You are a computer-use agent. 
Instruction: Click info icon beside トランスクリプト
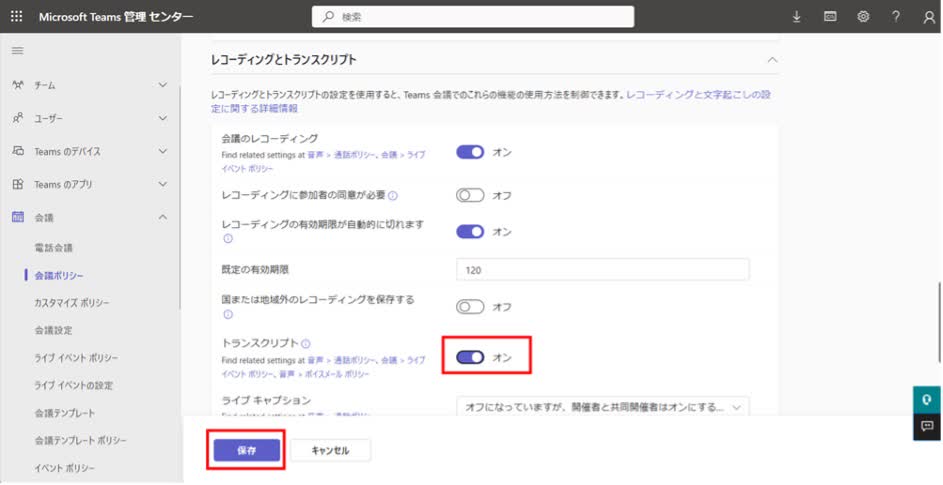tap(306, 344)
